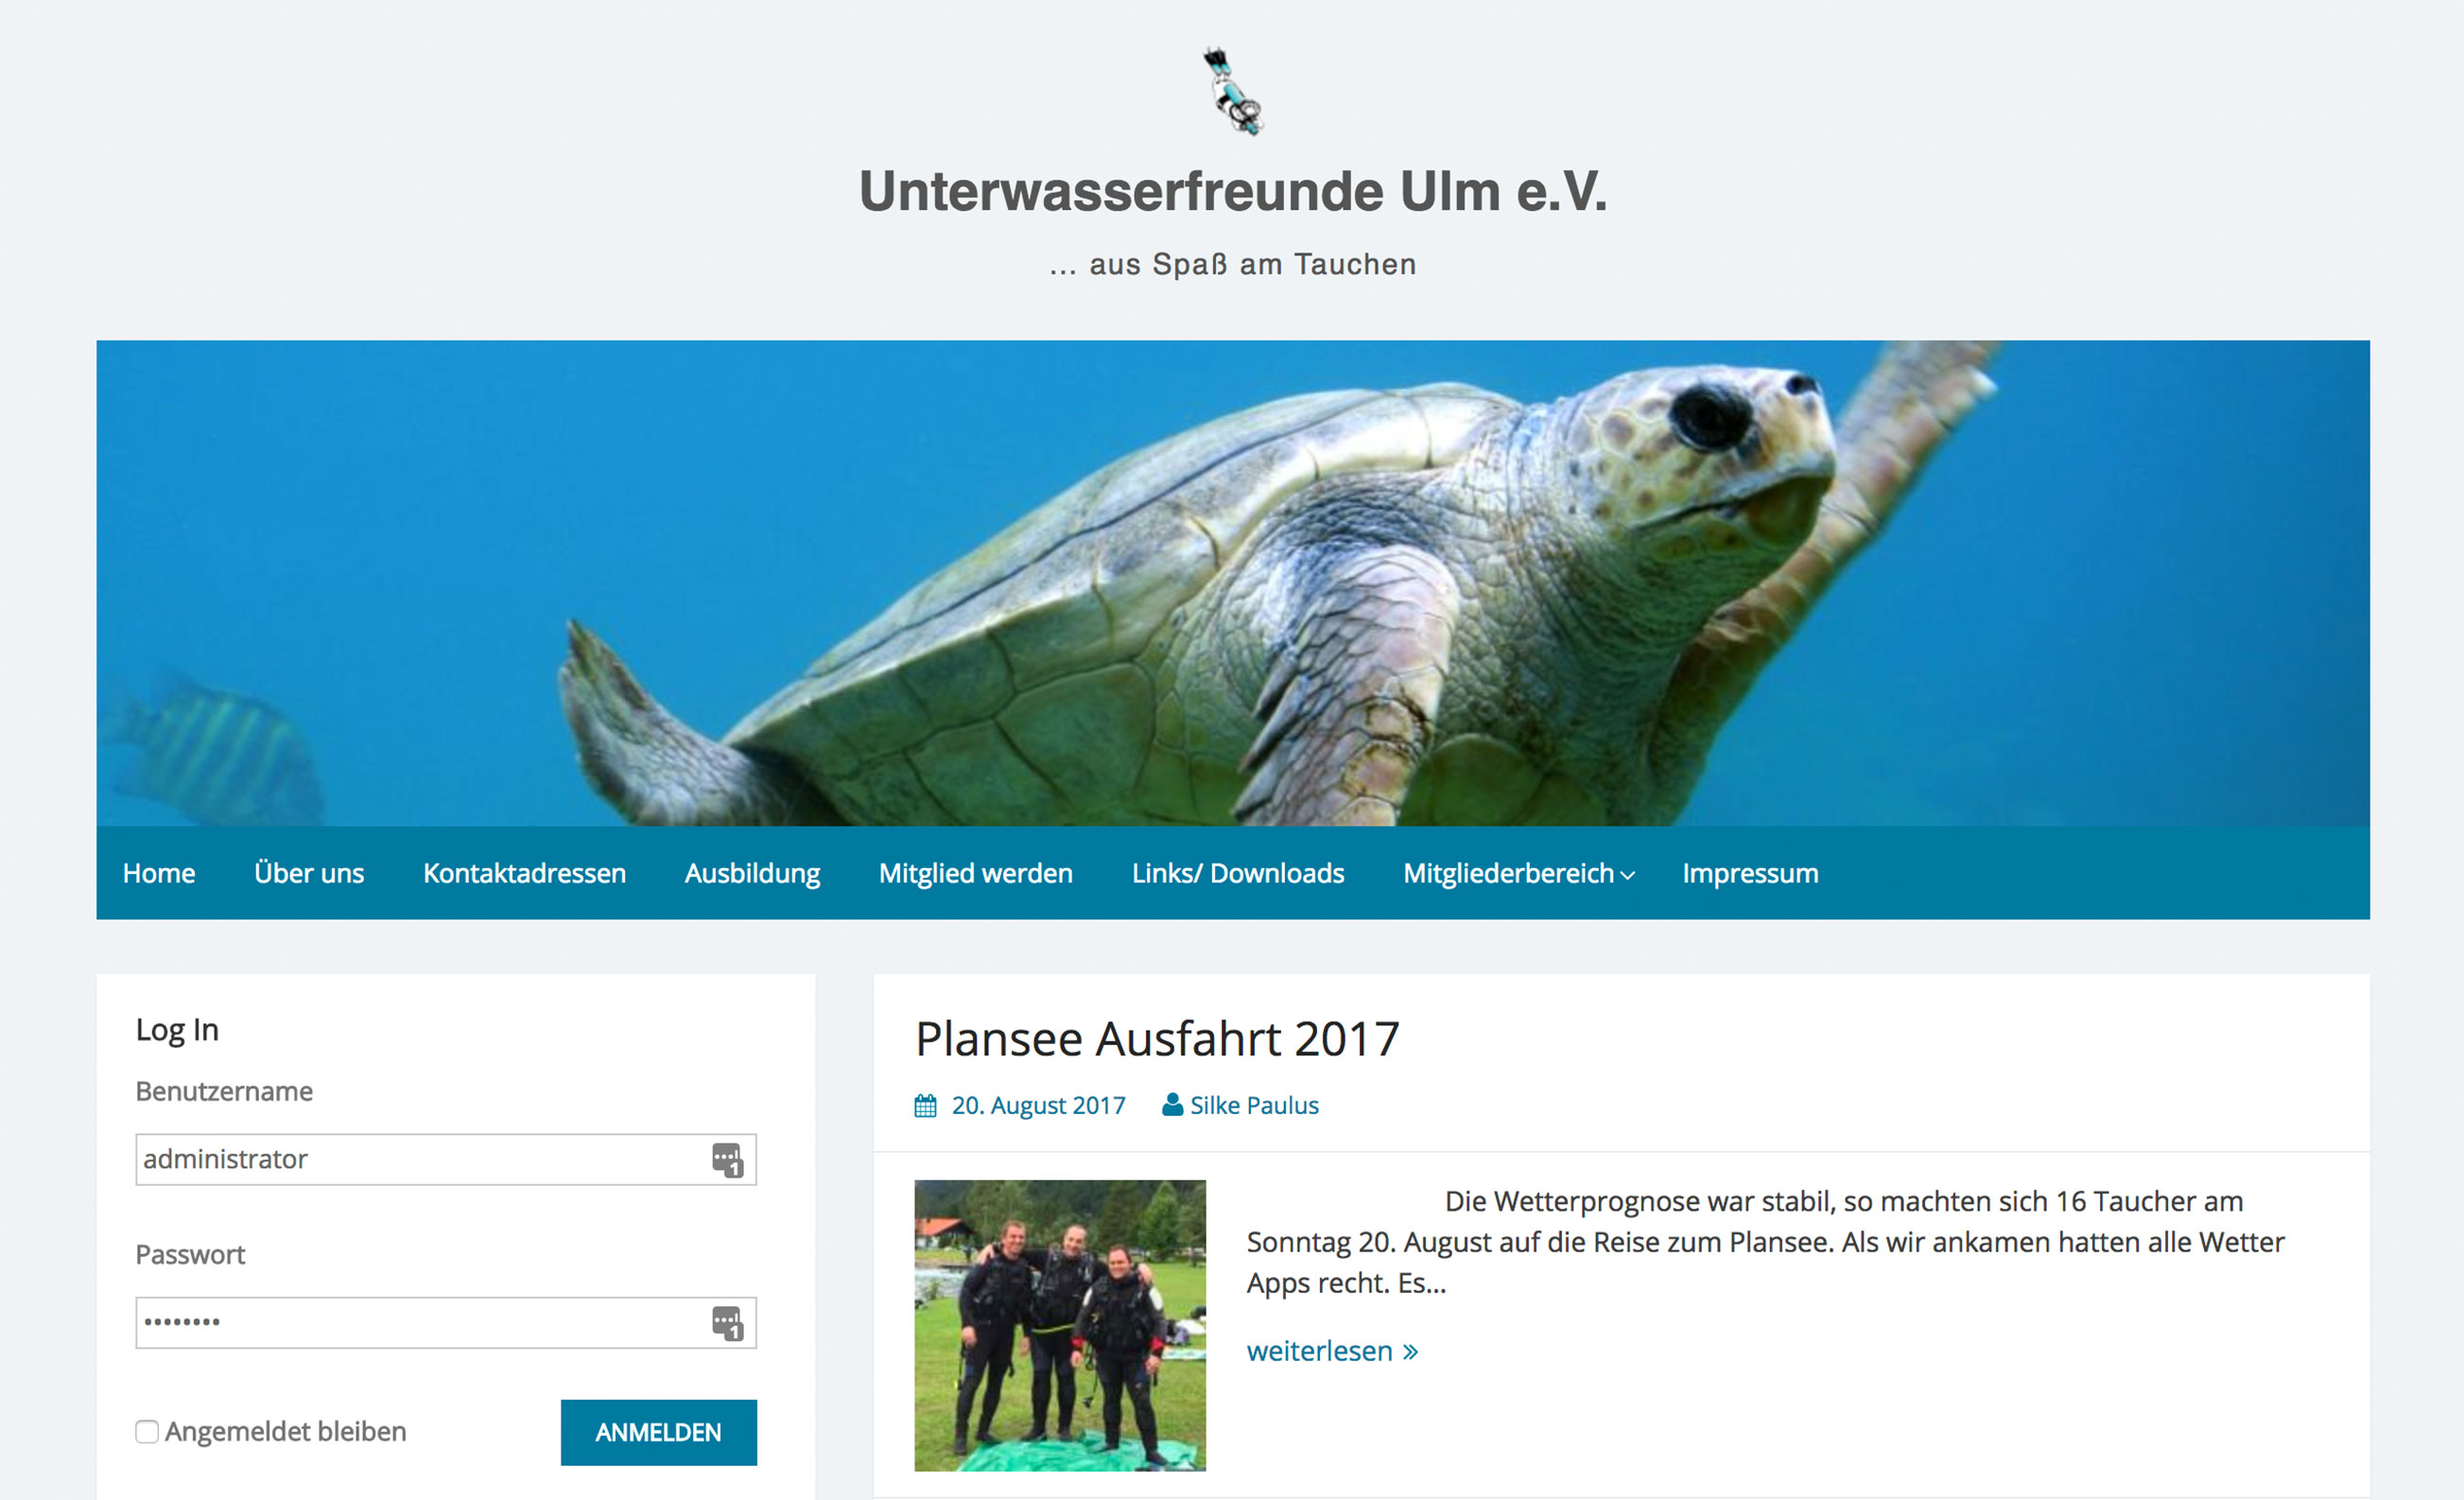Open Links/ Downloads menu entry
2464x1500 pixels.
click(1238, 873)
